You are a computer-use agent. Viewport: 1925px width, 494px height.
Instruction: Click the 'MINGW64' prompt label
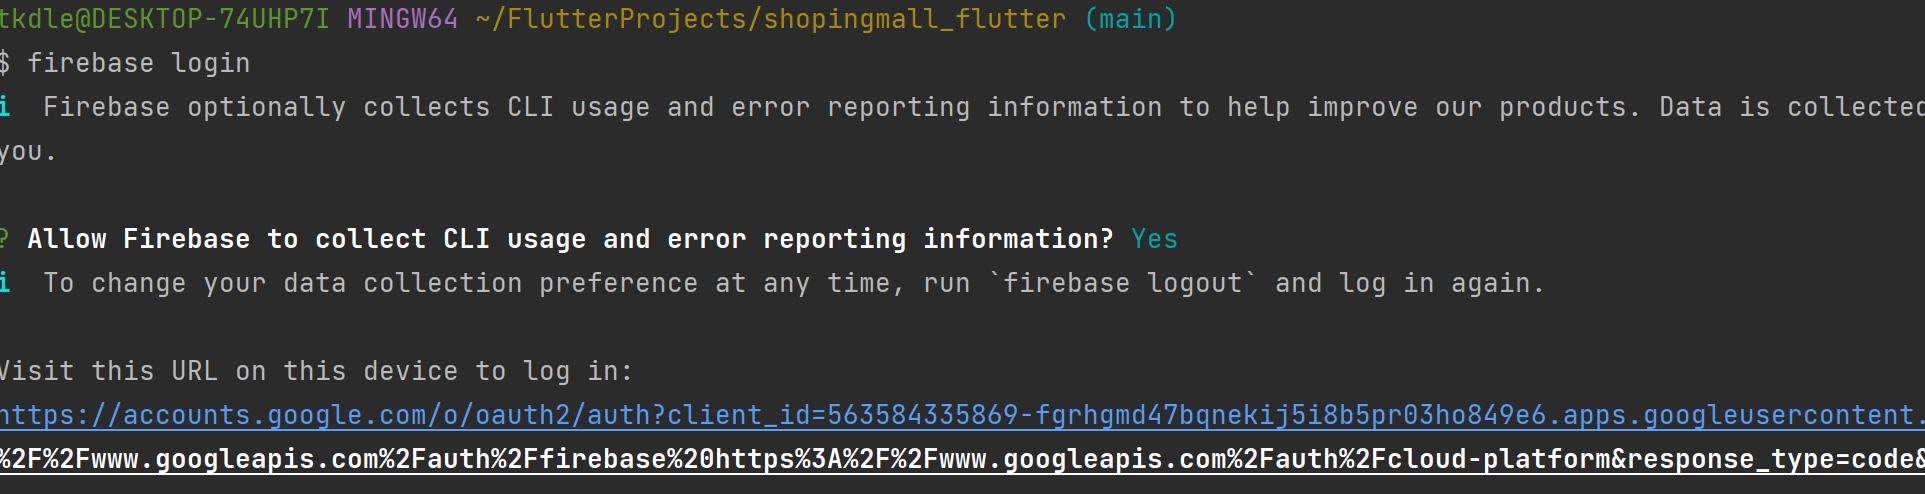[402, 19]
